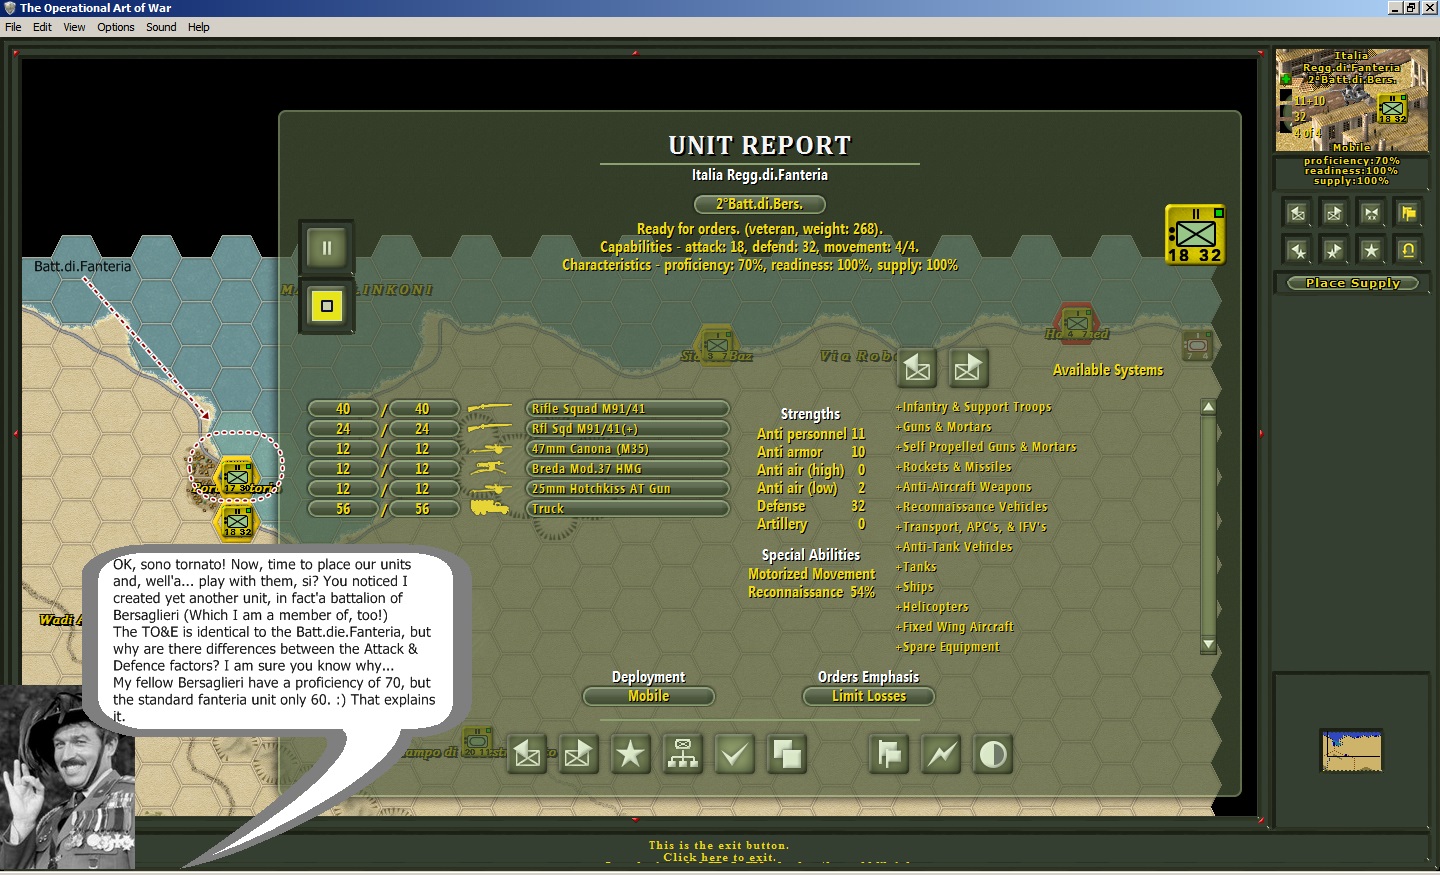Click scroll down arrow of Available Systems list

(1209, 645)
